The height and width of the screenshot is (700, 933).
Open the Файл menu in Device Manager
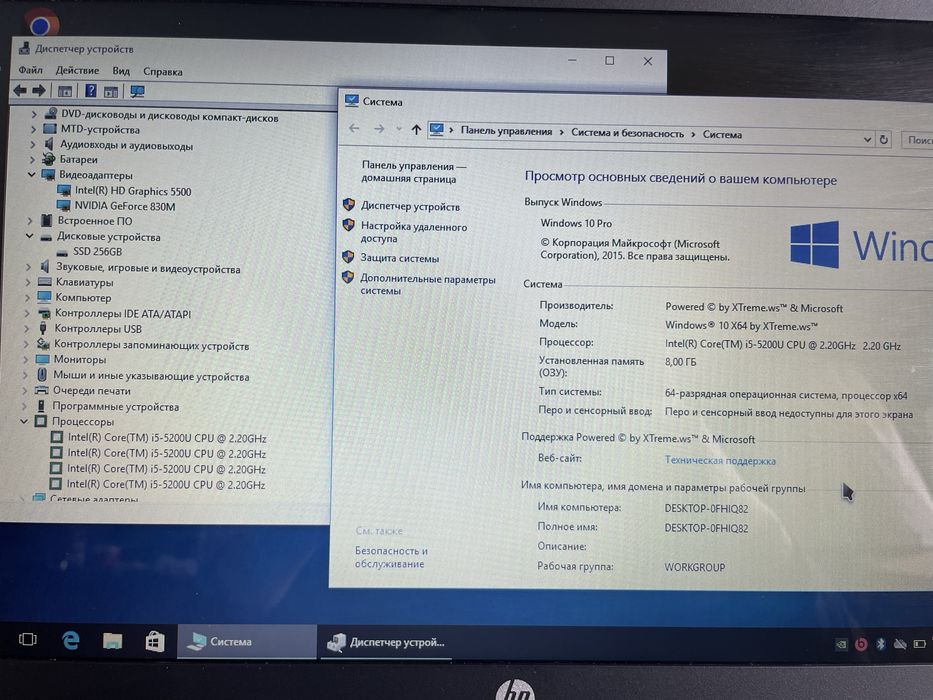pos(30,70)
